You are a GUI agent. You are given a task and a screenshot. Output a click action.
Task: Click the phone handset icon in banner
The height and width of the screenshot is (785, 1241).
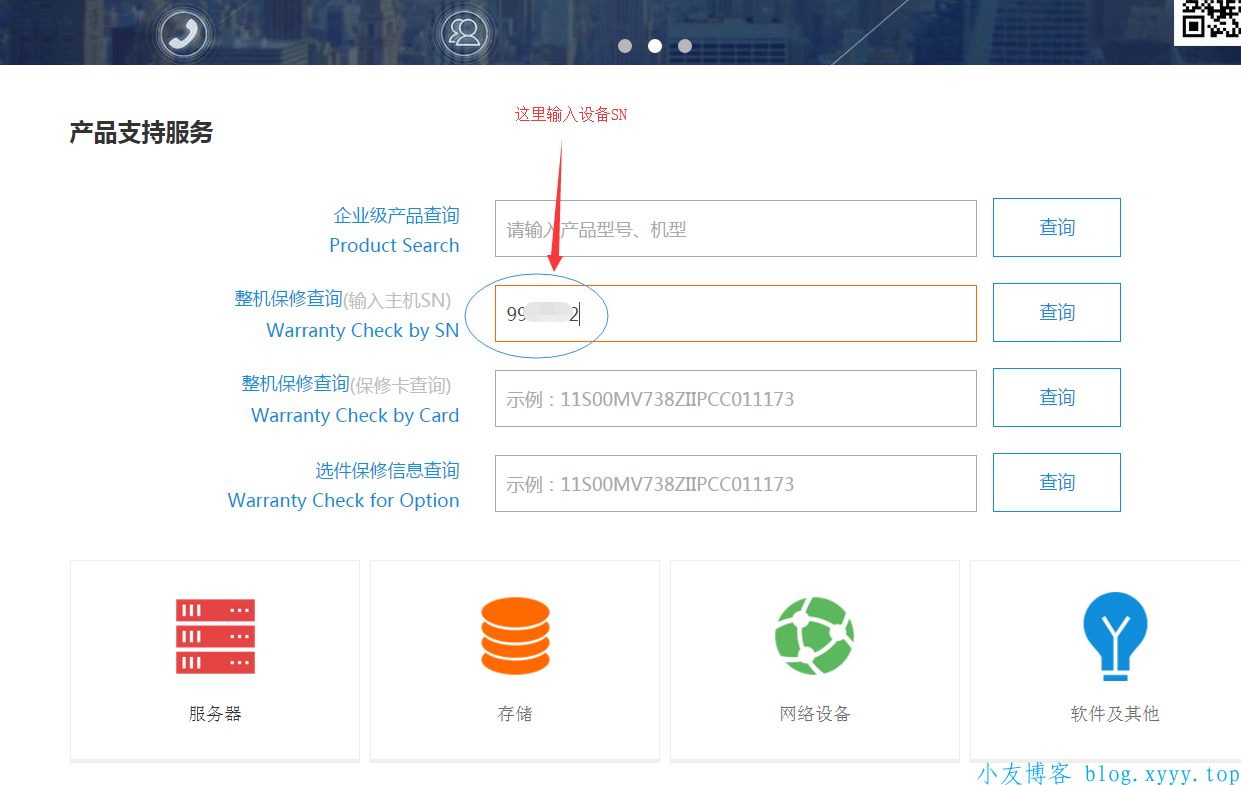click(184, 33)
